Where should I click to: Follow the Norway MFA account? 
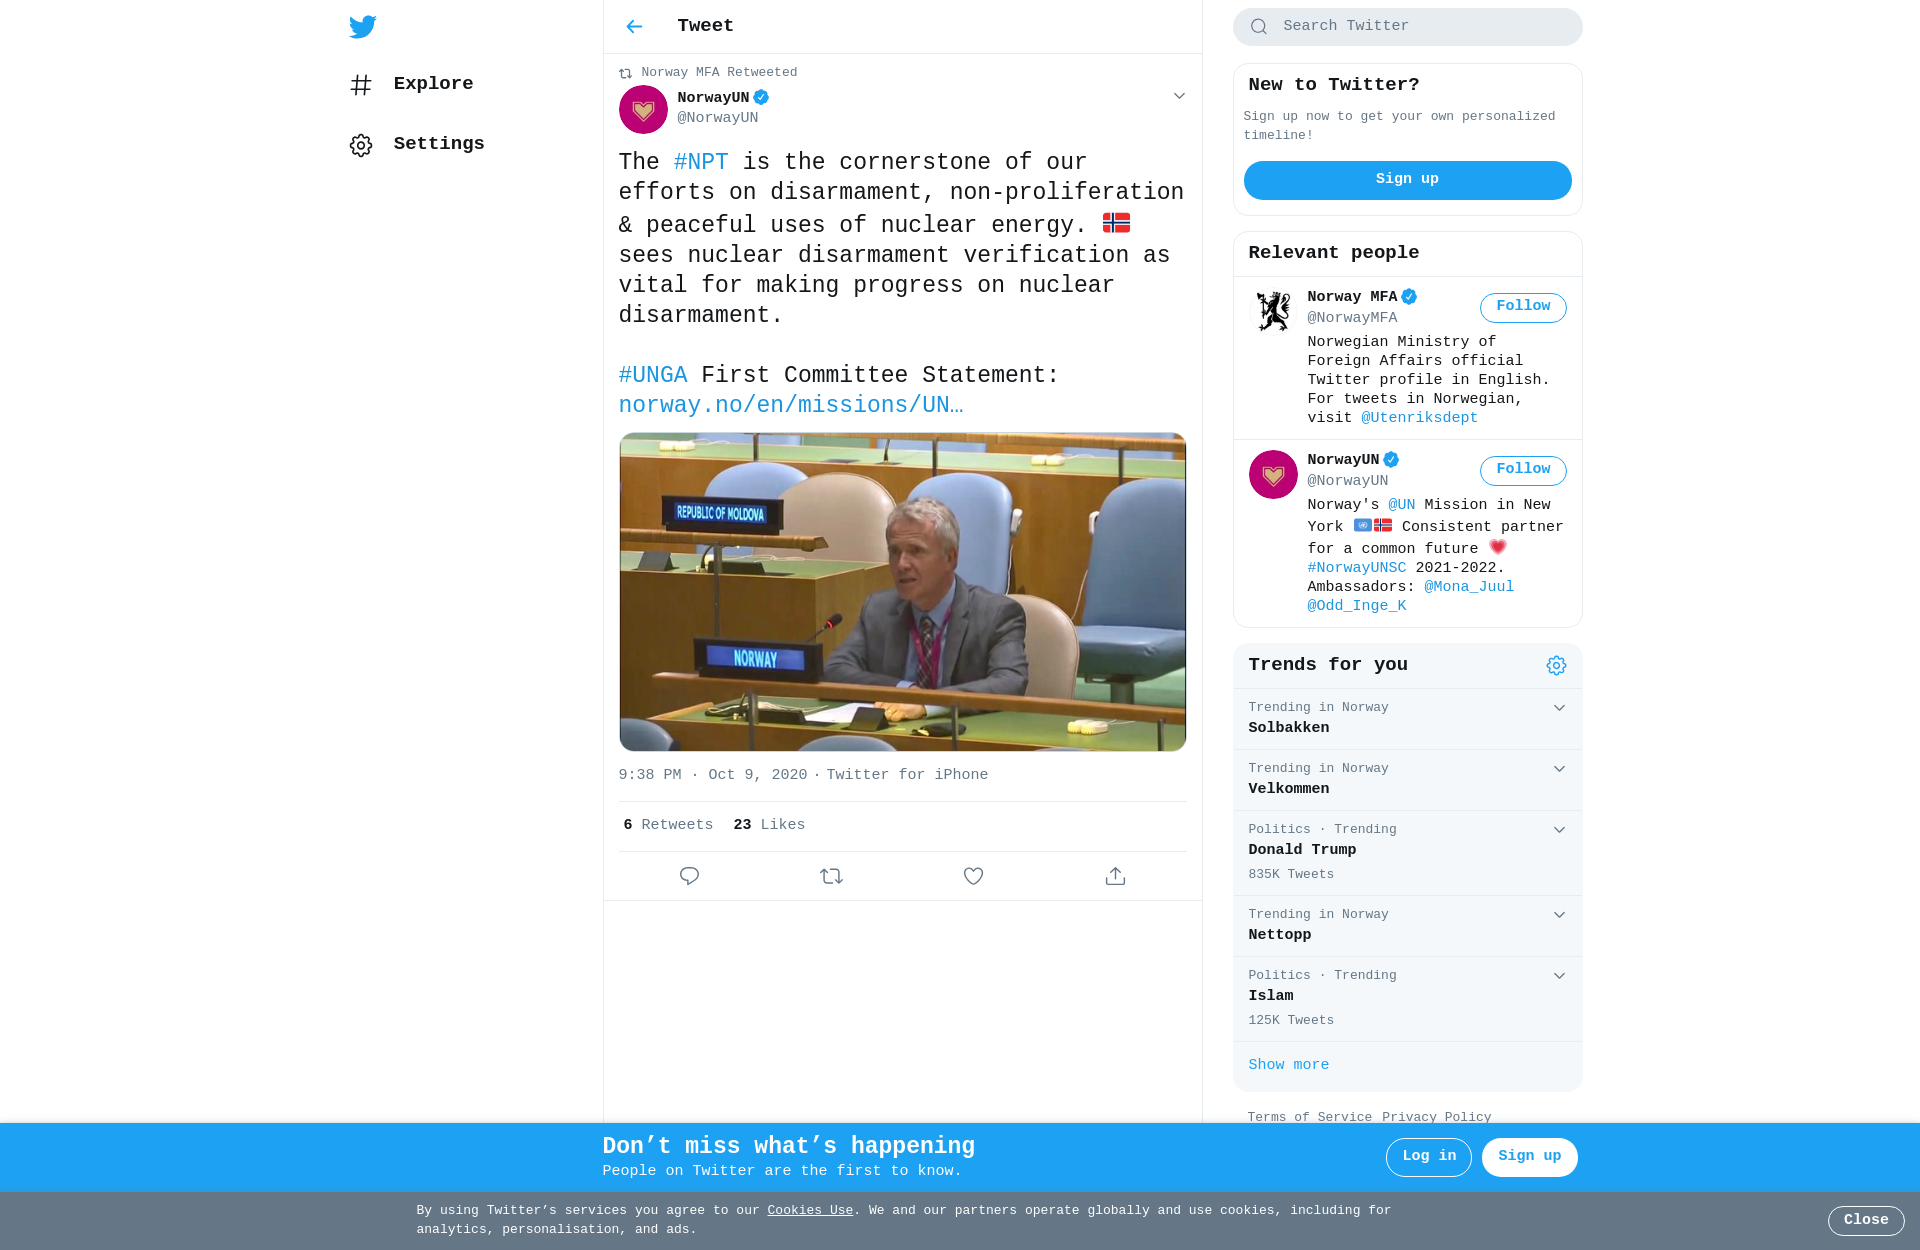coord(1523,307)
